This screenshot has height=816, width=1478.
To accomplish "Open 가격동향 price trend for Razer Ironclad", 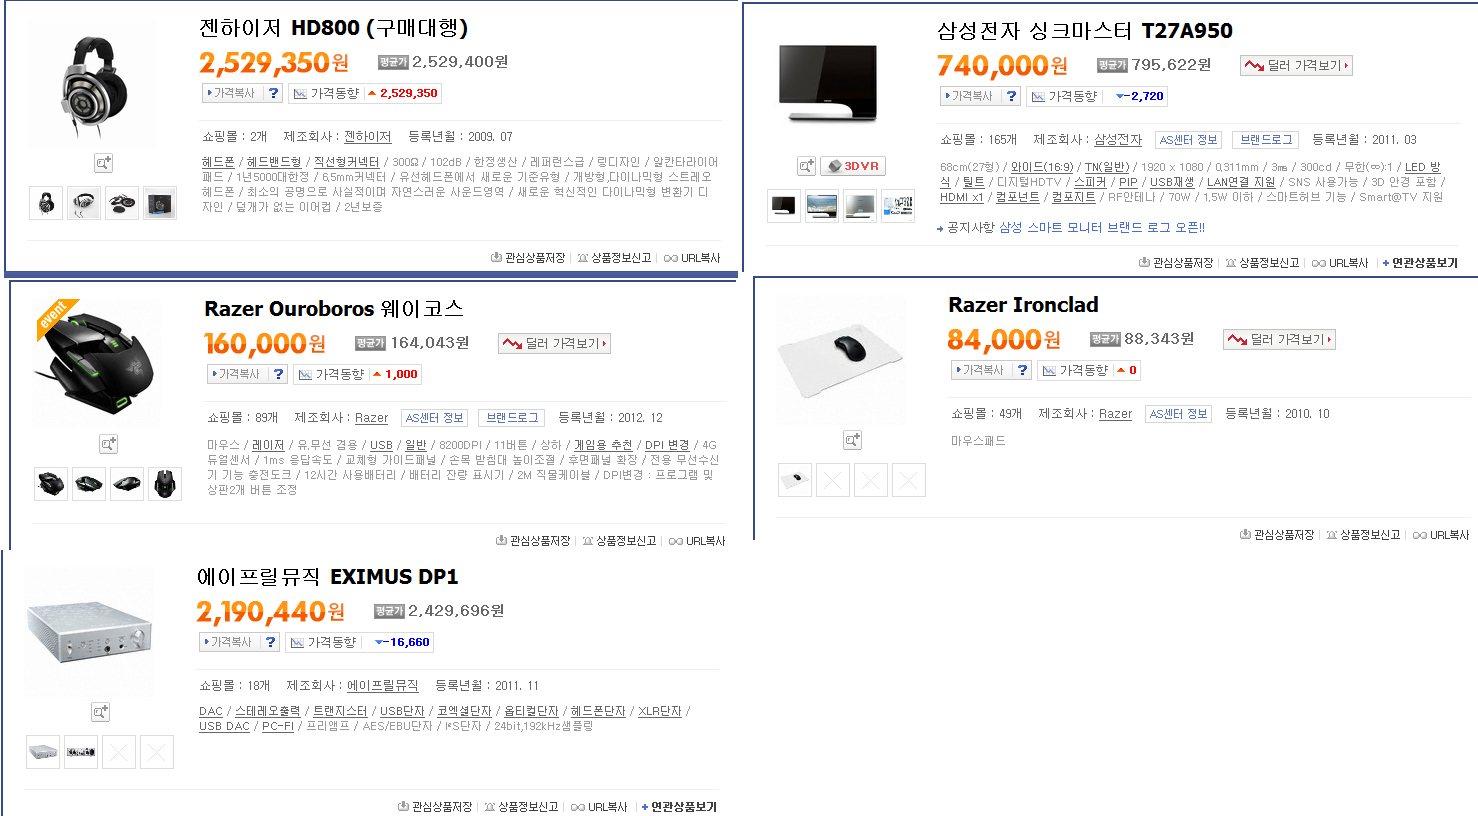I will pyautogui.click(x=1075, y=370).
